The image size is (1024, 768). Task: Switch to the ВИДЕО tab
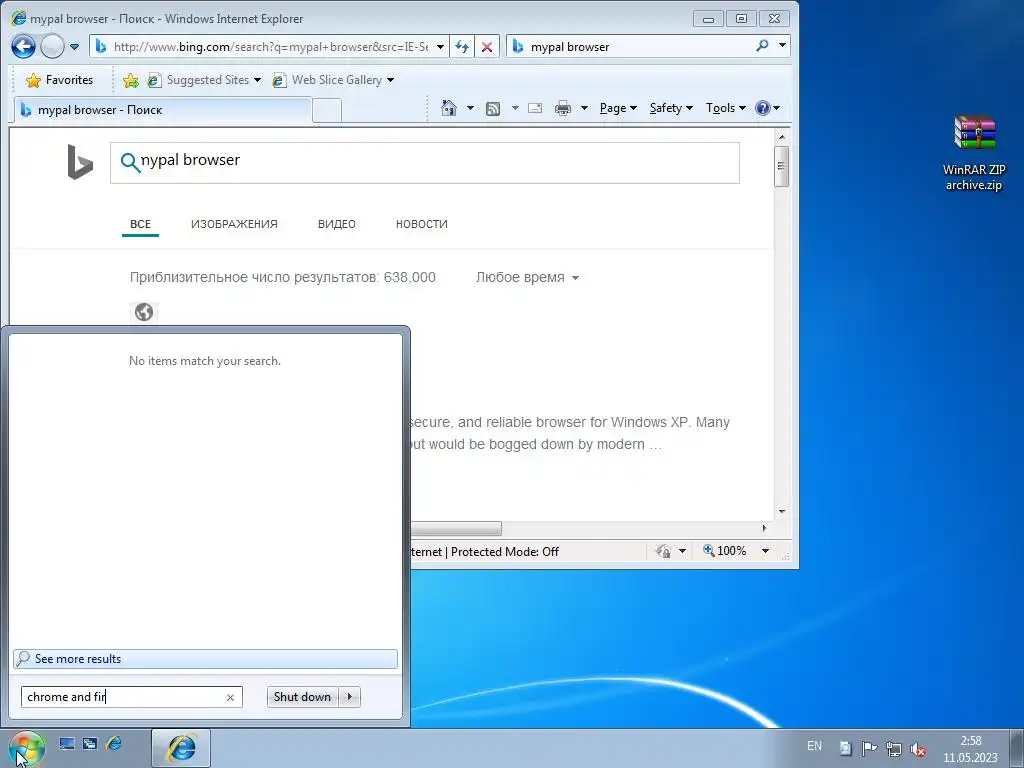[336, 224]
